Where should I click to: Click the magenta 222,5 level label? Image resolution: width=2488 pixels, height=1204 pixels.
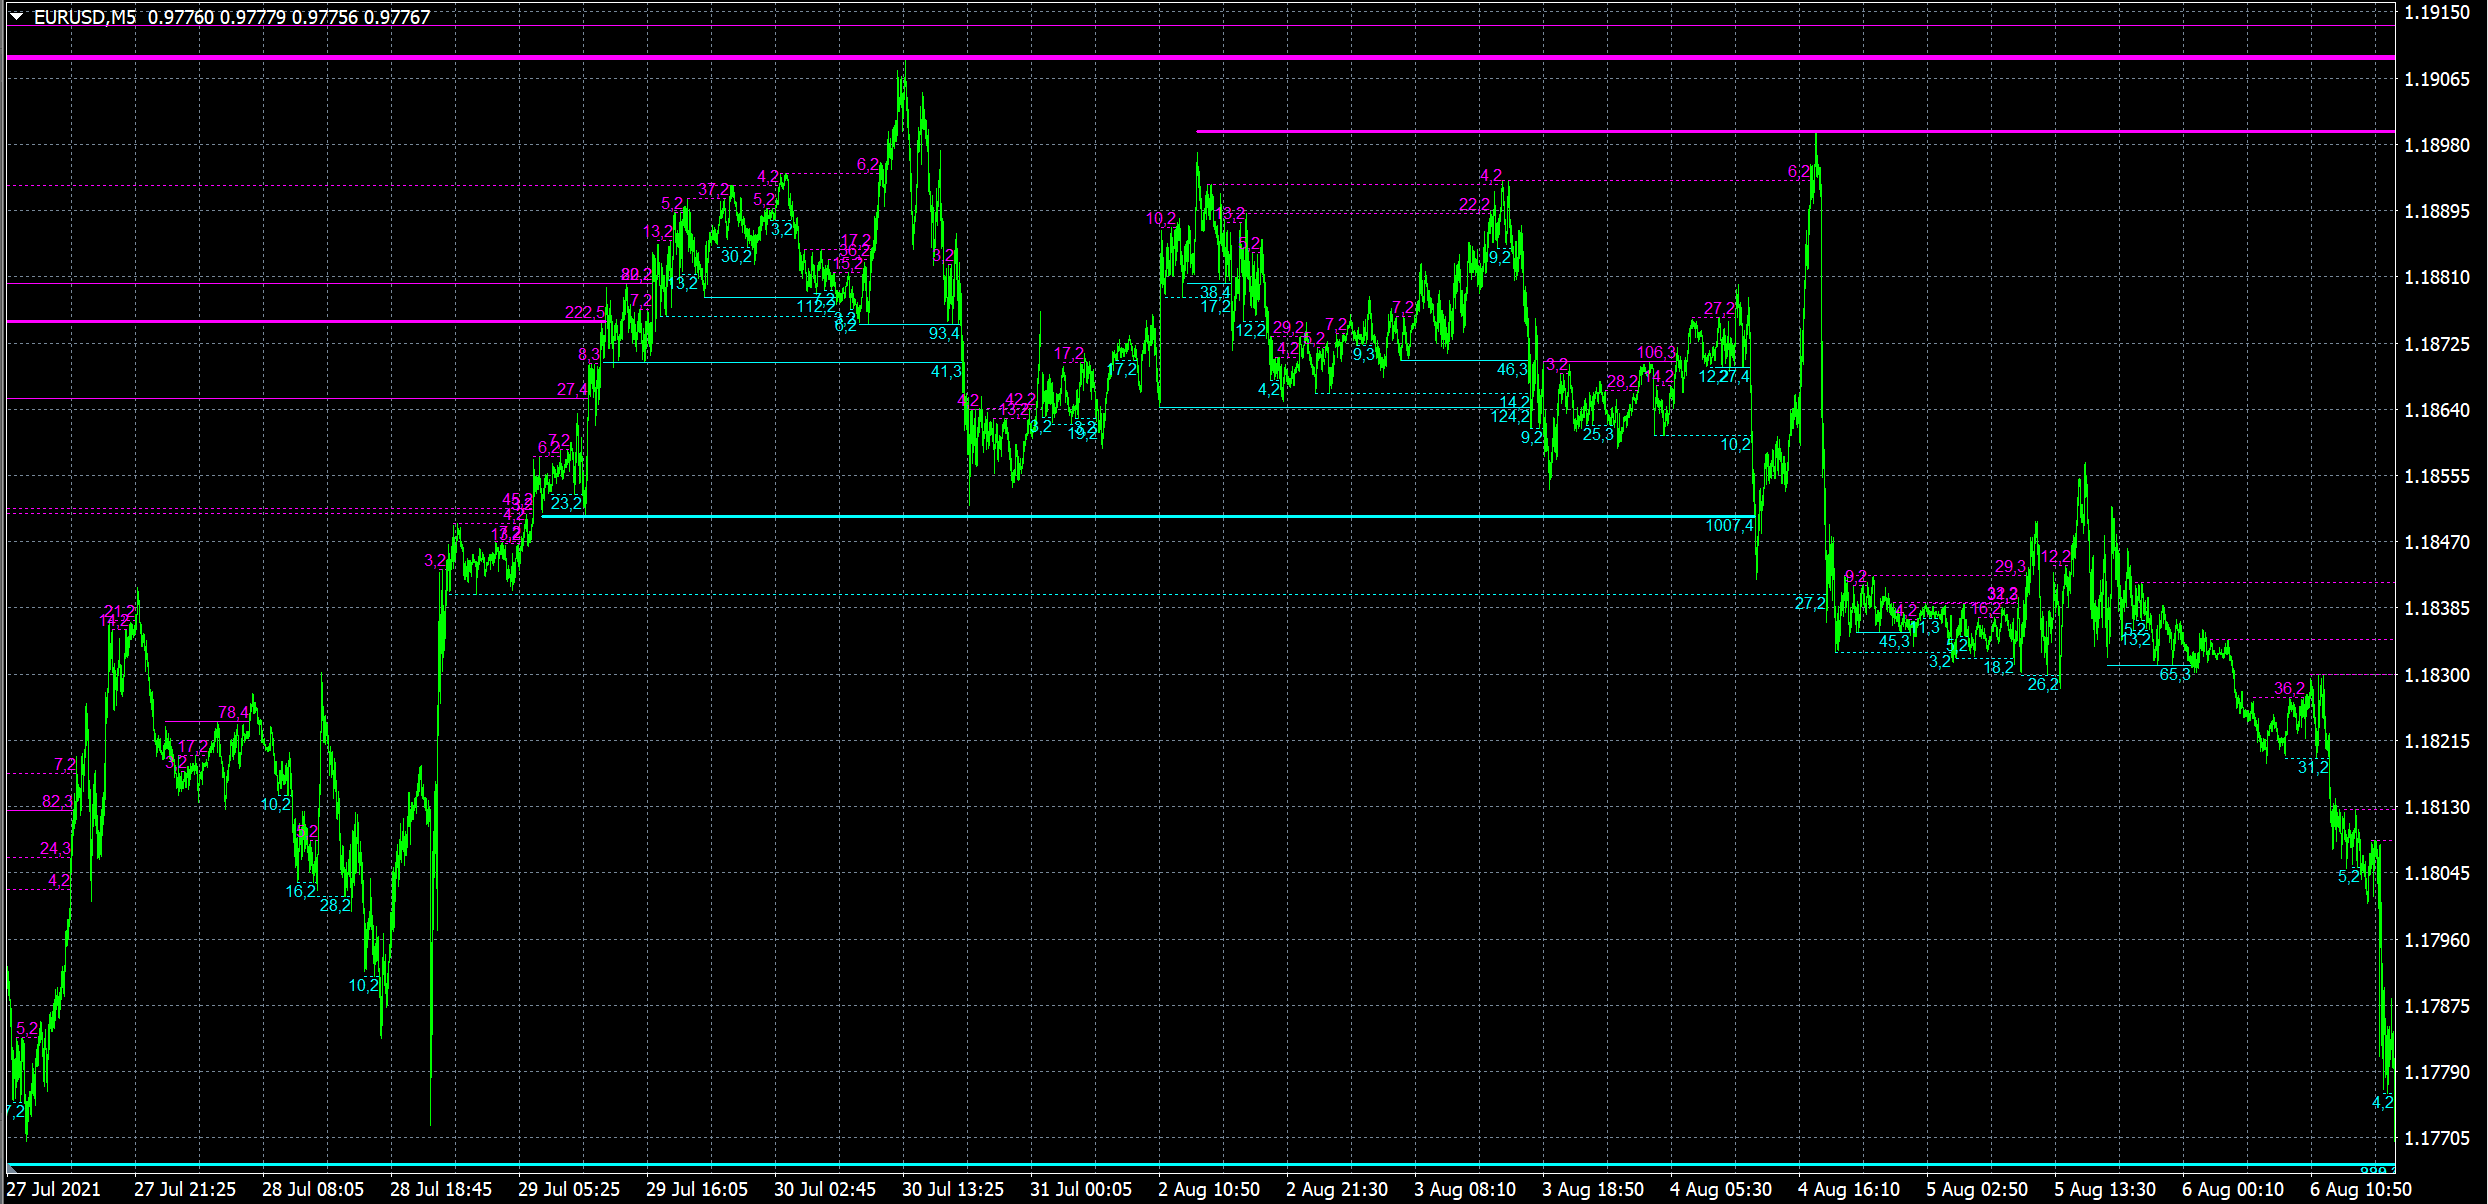pos(584,312)
